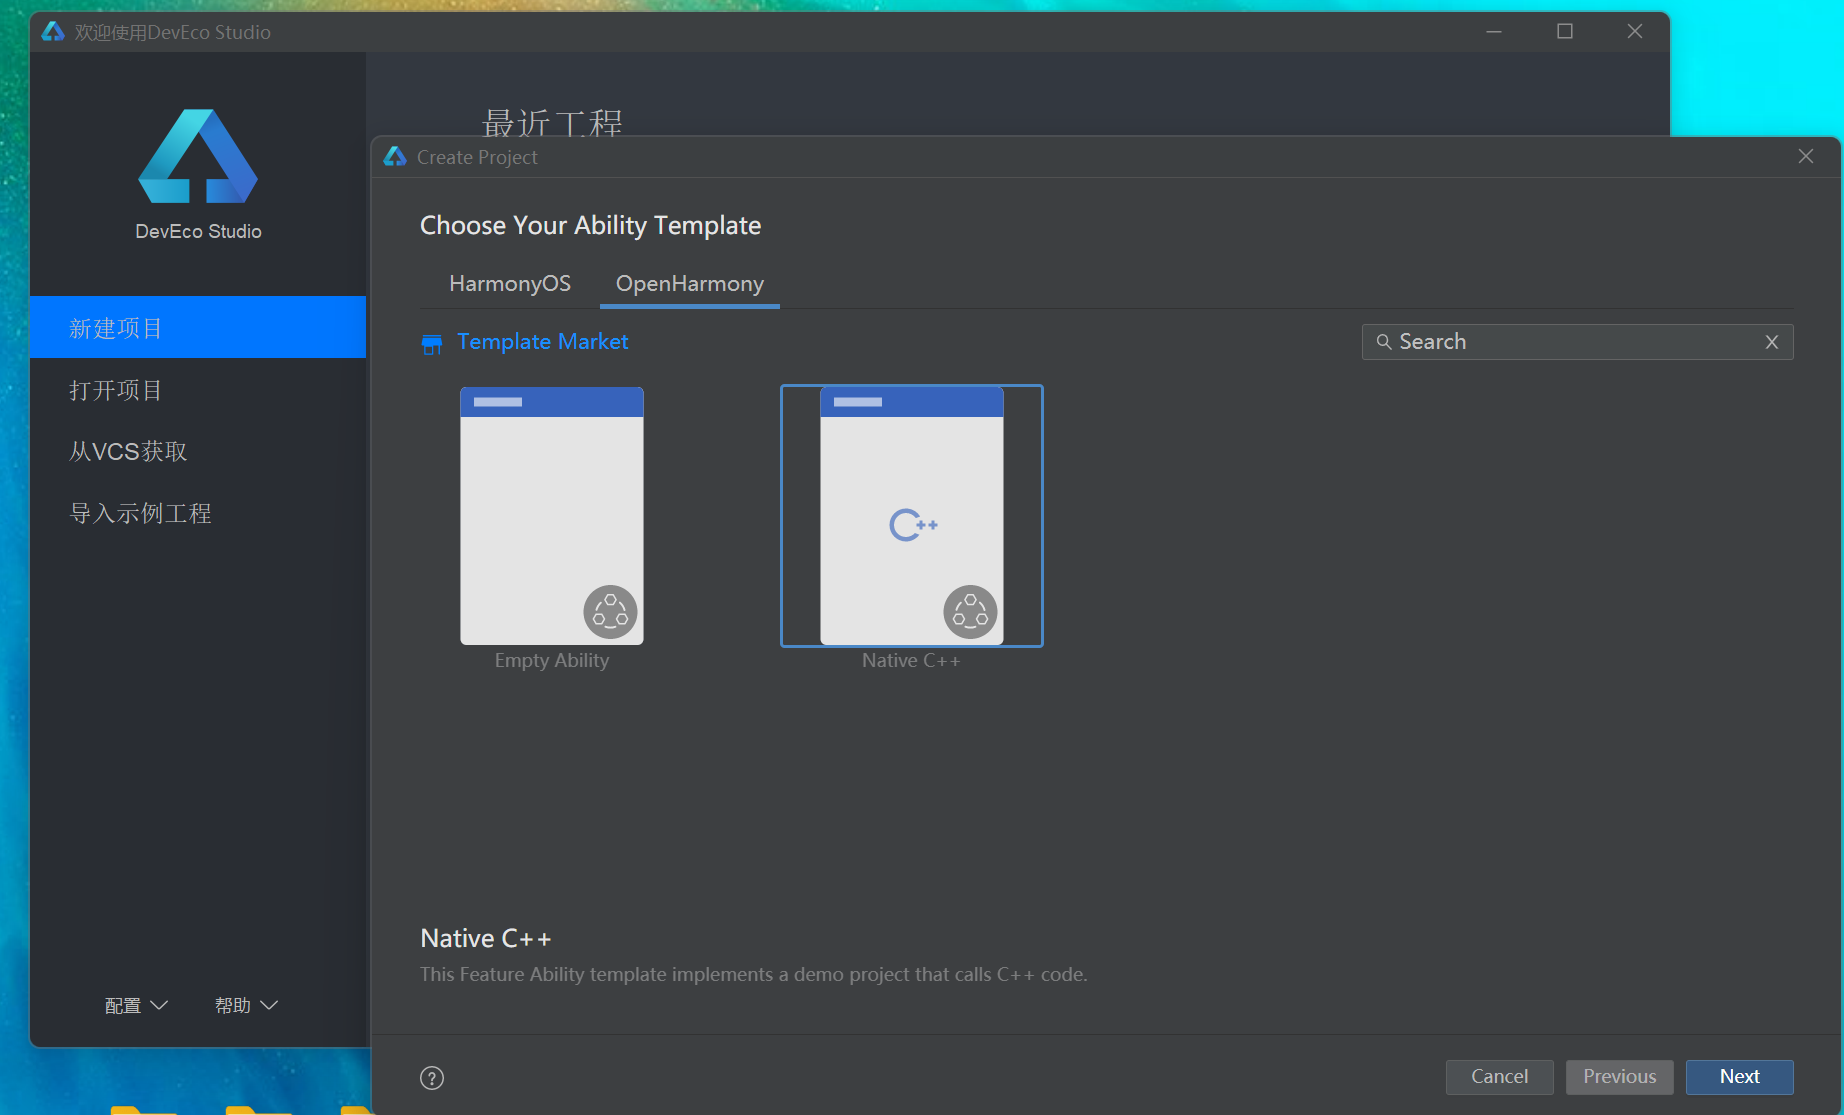Click the Empty Ability label text
Screen dimensions: 1844x1115
552,661
